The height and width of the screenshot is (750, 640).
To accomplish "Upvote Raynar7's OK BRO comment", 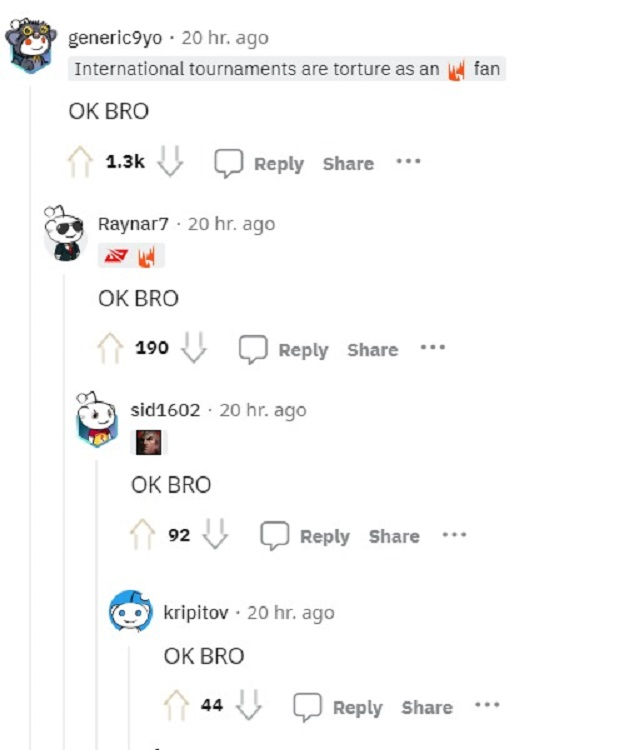I will click(x=110, y=348).
